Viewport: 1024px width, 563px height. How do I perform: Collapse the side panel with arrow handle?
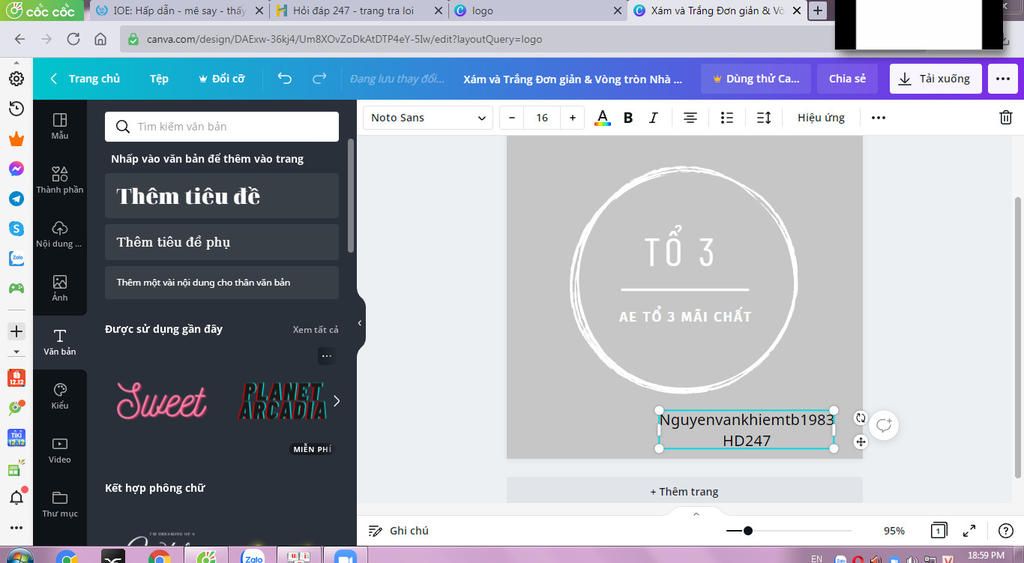(360, 322)
